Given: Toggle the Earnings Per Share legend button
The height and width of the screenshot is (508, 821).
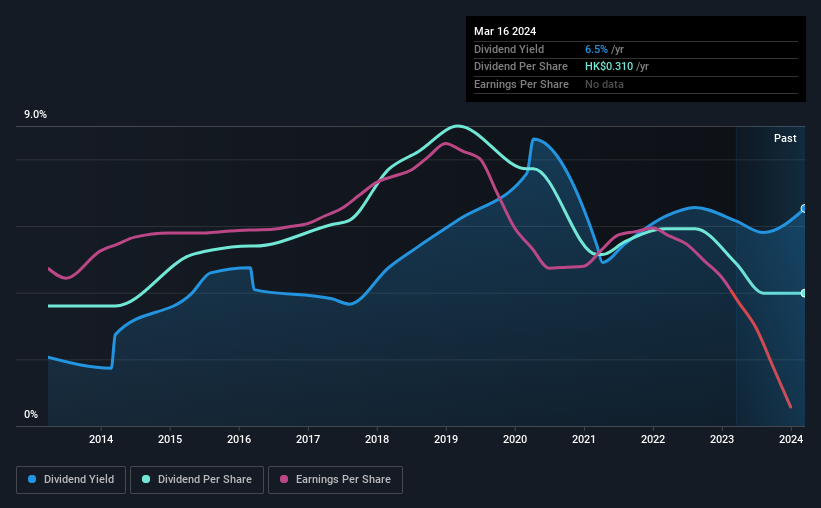Looking at the screenshot, I should (x=335, y=479).
